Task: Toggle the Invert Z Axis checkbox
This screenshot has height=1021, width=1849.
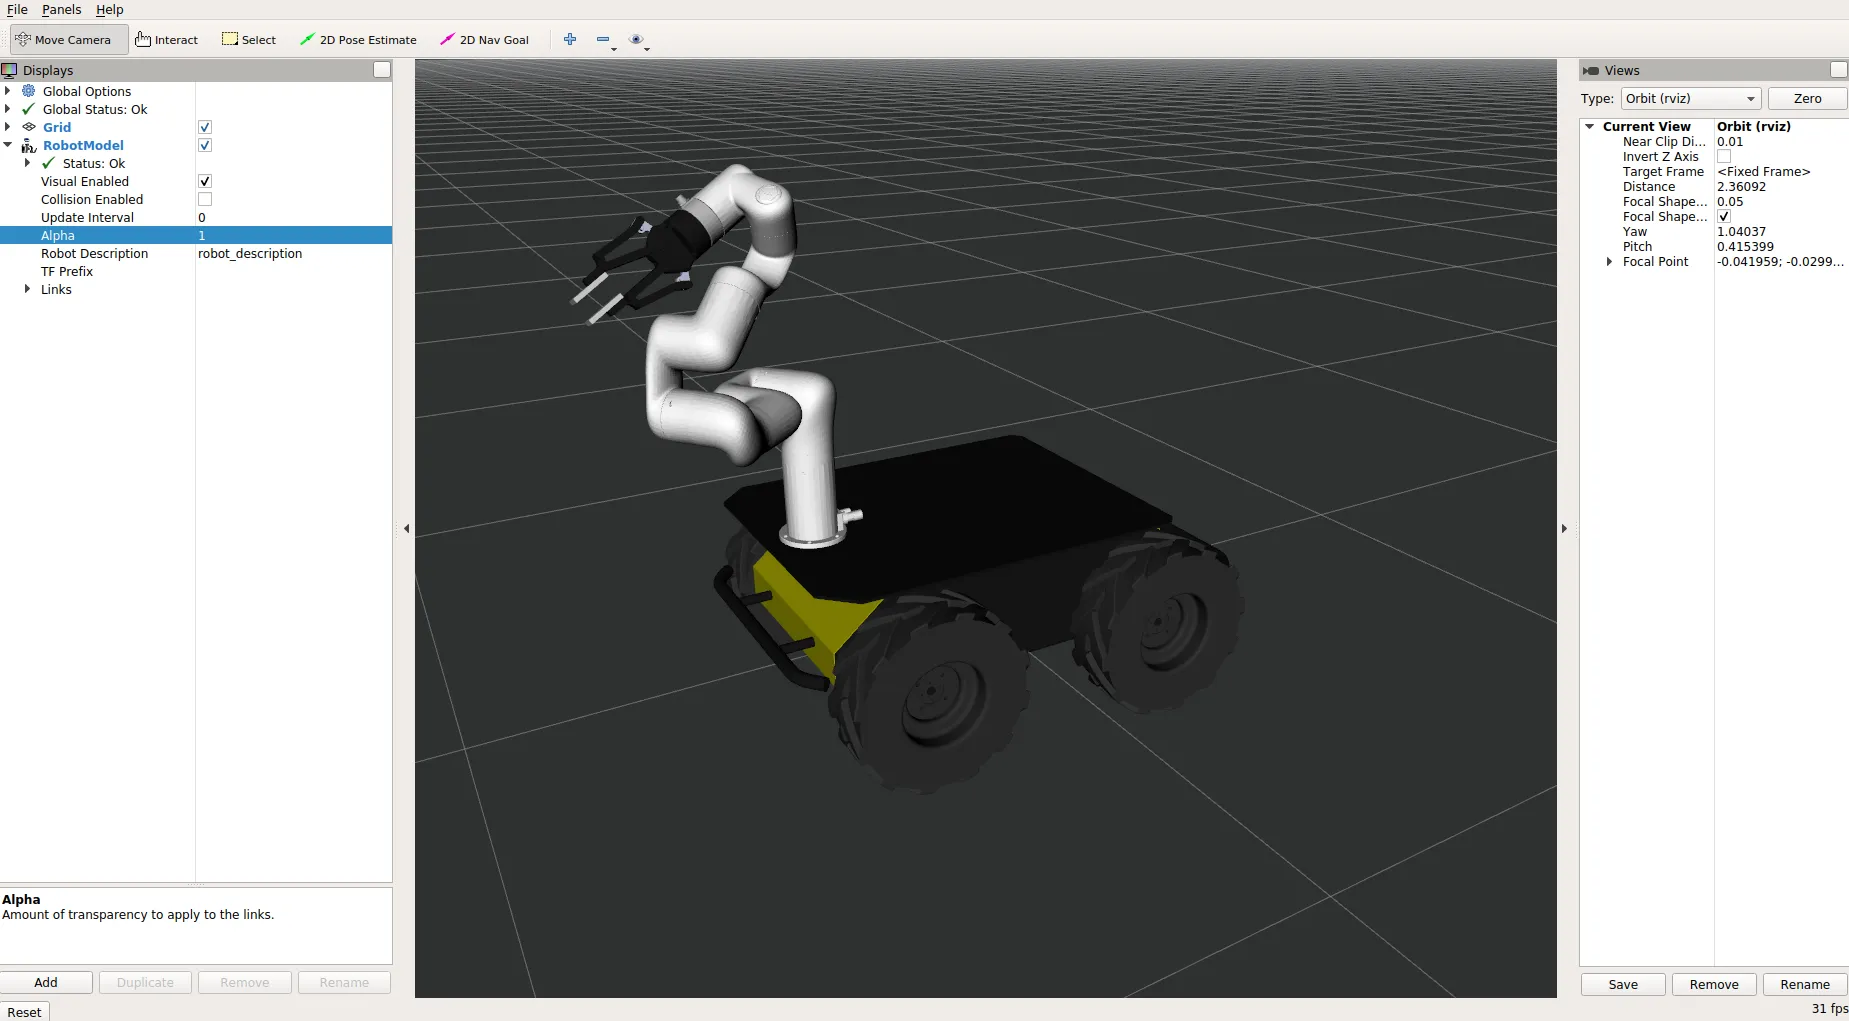Action: point(1724,157)
